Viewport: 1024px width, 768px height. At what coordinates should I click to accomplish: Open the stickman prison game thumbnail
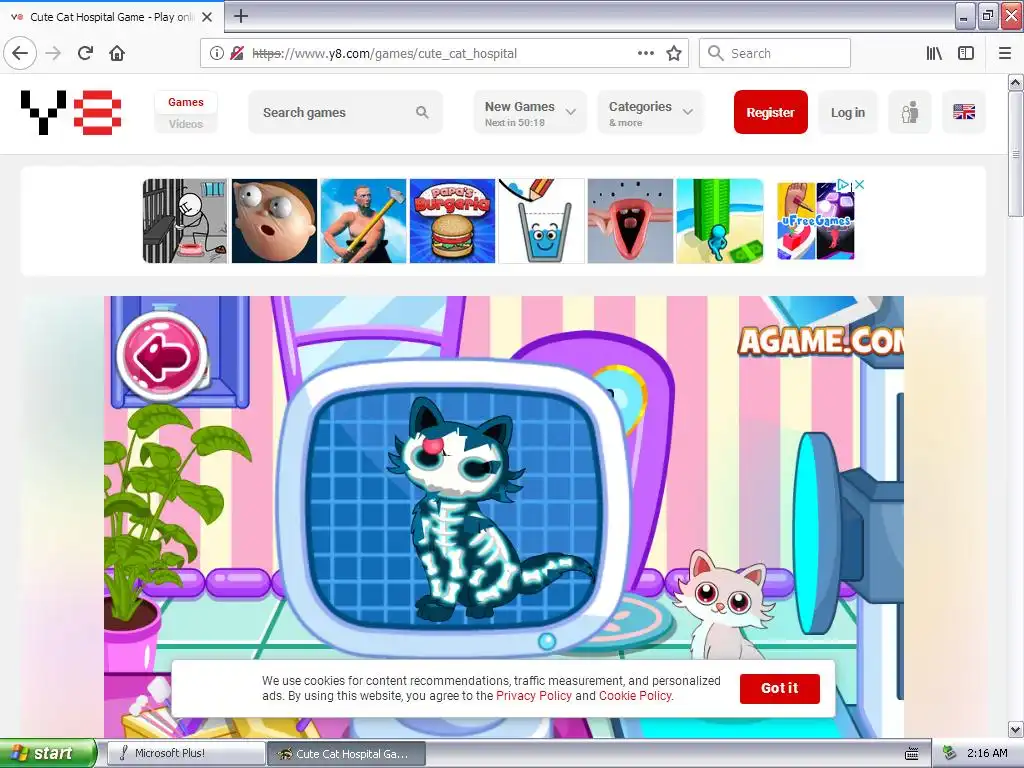[185, 221]
